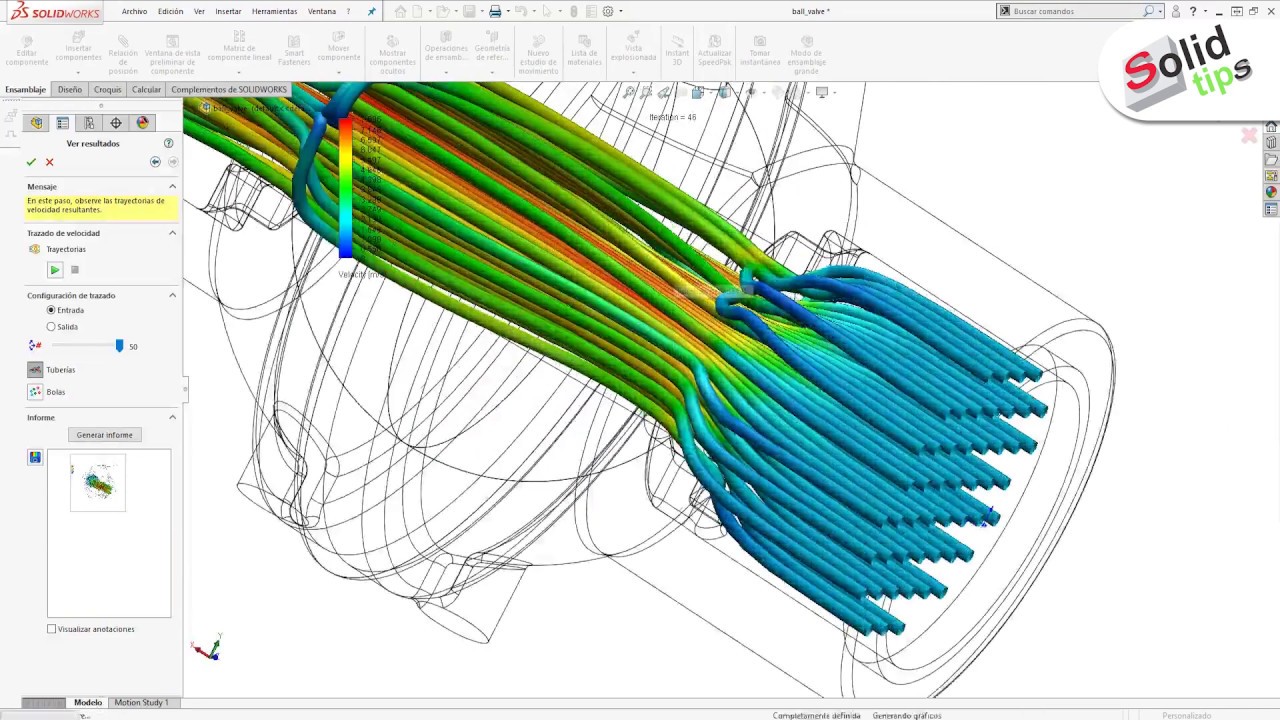Click Editar componente command
The height and width of the screenshot is (720, 1280).
(27, 51)
